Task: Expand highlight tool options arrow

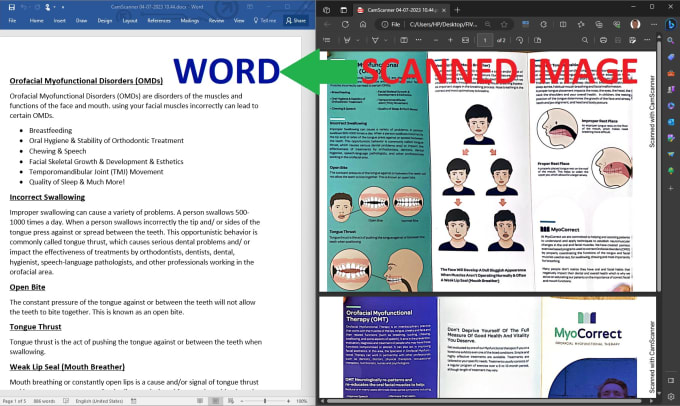Action: tap(358, 40)
